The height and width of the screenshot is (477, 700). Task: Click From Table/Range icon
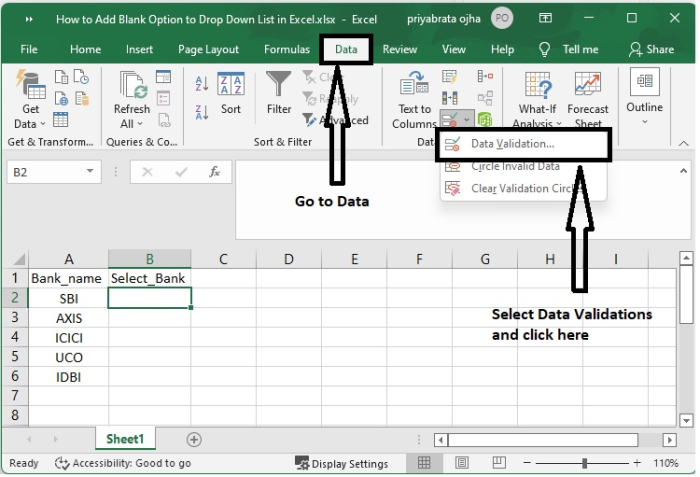pos(60,120)
